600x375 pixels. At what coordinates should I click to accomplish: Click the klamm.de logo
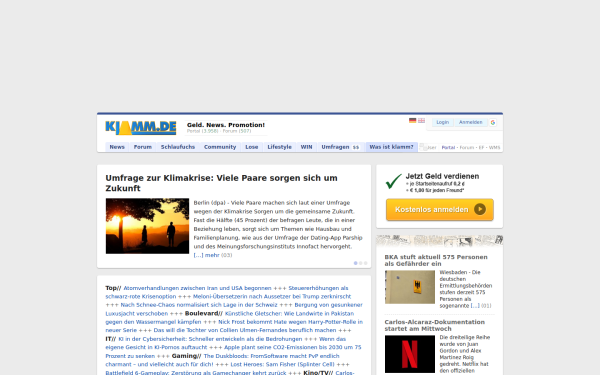140,128
